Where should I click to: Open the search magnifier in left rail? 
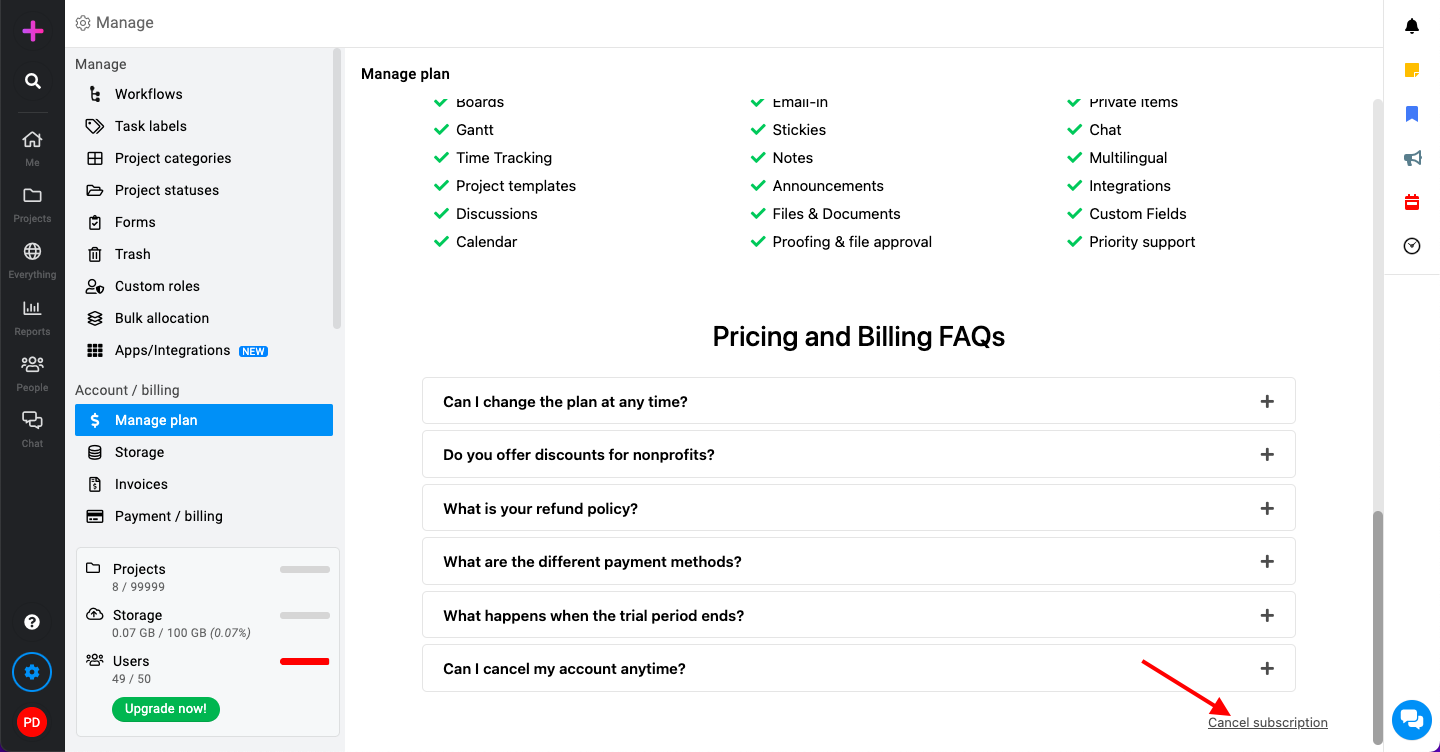click(33, 81)
